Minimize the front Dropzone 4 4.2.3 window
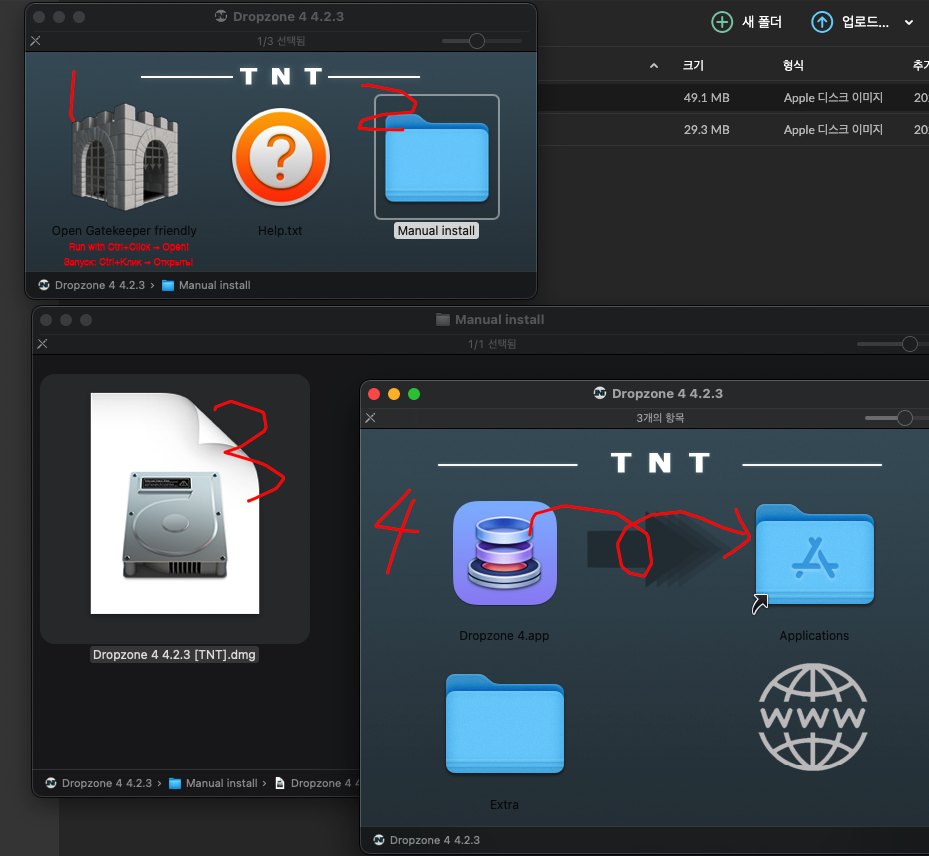The height and width of the screenshot is (856, 929). click(394, 394)
